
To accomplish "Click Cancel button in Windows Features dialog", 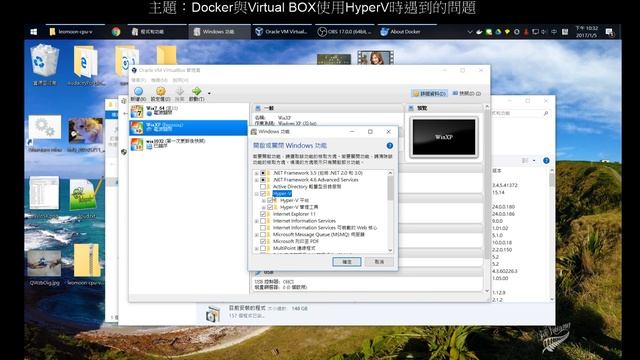I will (379, 262).
